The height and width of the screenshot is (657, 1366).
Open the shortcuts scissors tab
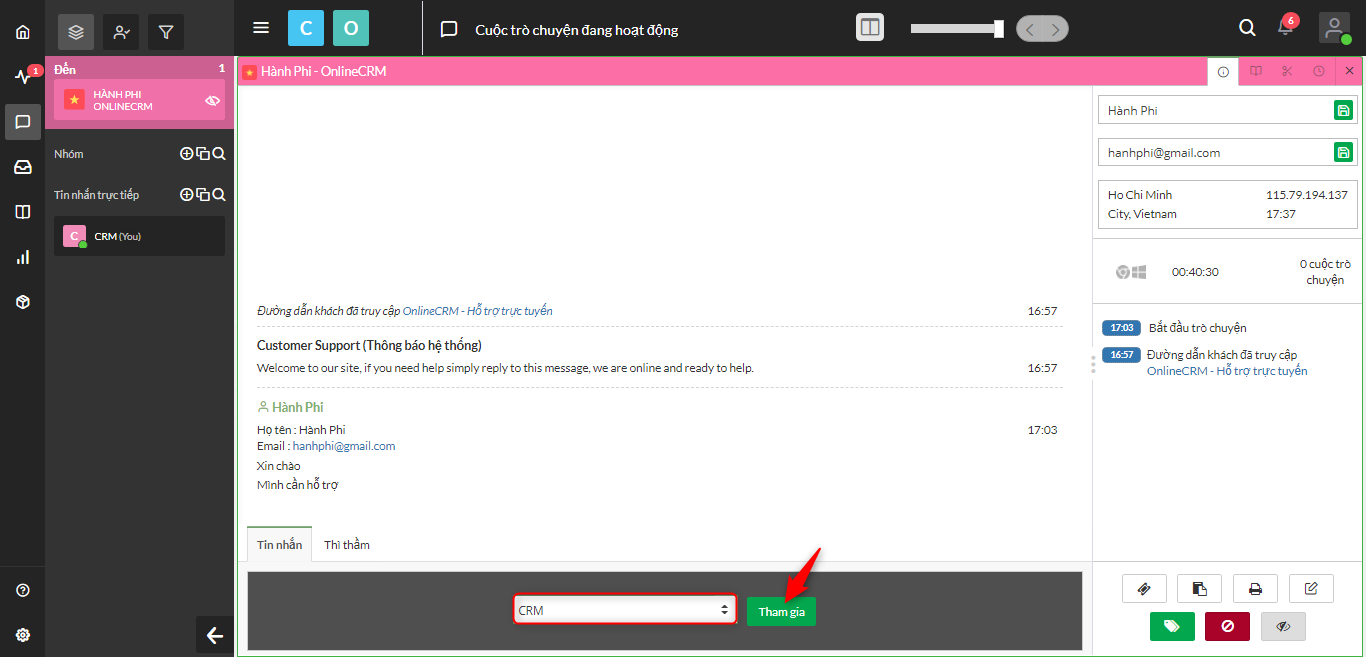click(x=1287, y=72)
